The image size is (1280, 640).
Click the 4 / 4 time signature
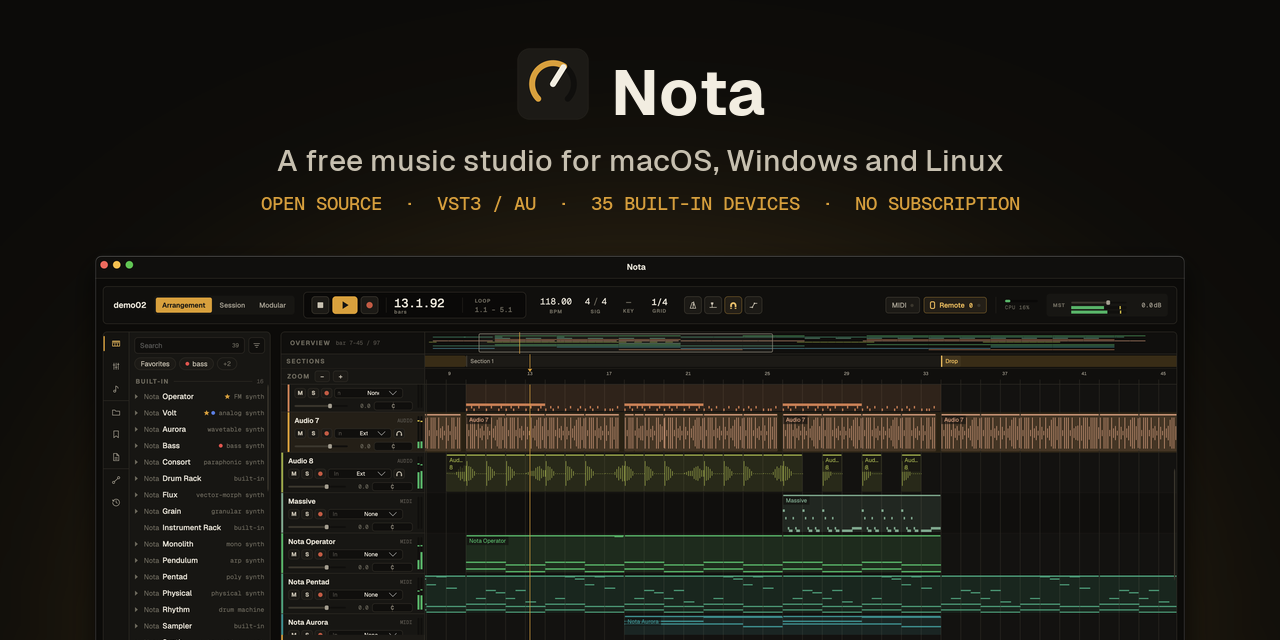(x=596, y=304)
